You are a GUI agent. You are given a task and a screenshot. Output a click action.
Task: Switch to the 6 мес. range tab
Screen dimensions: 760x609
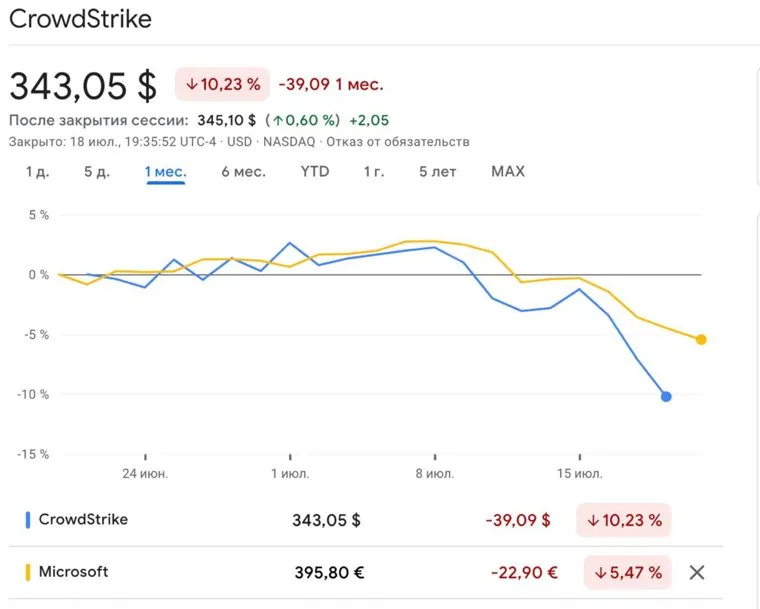point(243,172)
